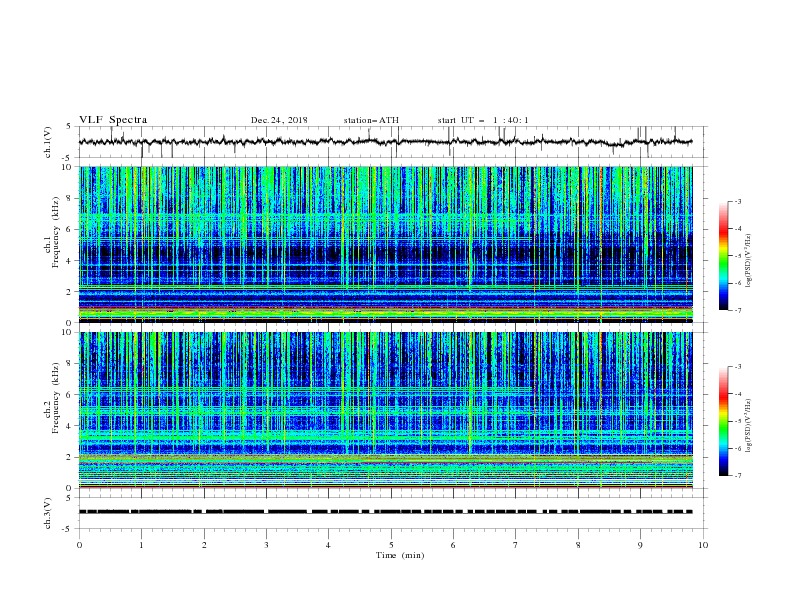Select the date "Dec.24, 2018" in the header
The image size is (792, 612).
point(279,120)
